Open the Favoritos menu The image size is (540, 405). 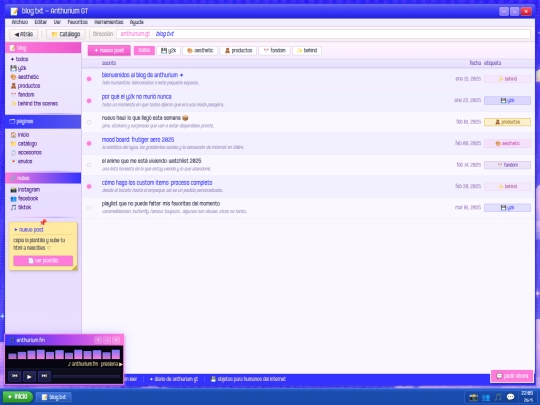tap(77, 22)
